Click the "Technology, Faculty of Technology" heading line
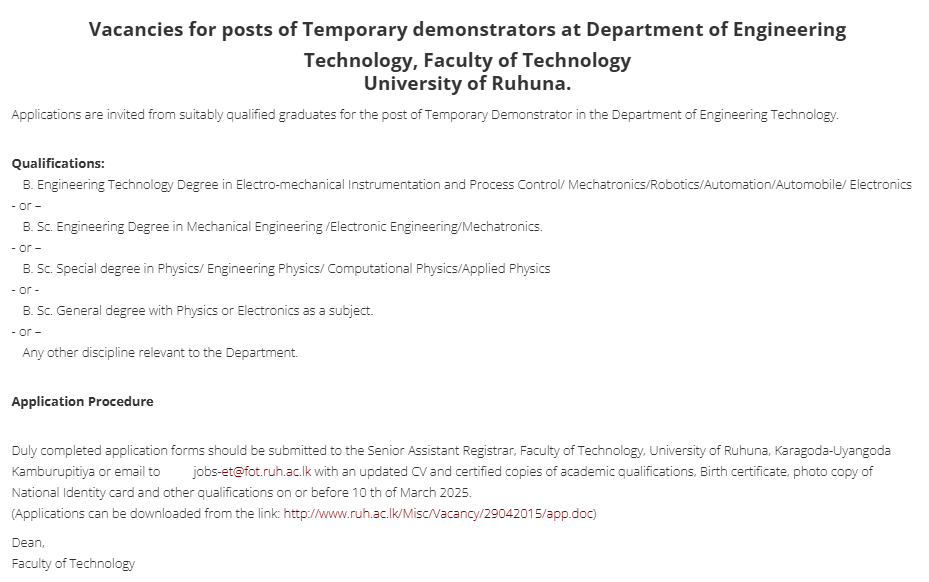Screen dimensions: 929x582 click(467, 60)
